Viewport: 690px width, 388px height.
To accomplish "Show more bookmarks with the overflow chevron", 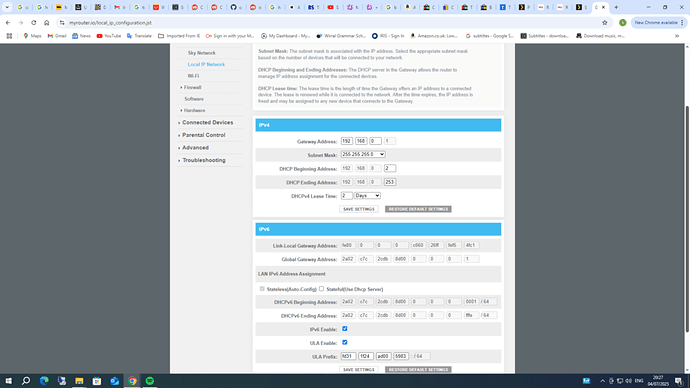I will point(677,36).
